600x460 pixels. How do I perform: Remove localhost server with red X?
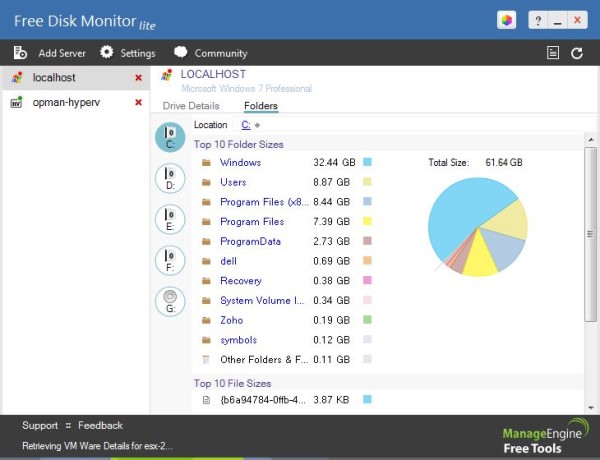click(139, 78)
